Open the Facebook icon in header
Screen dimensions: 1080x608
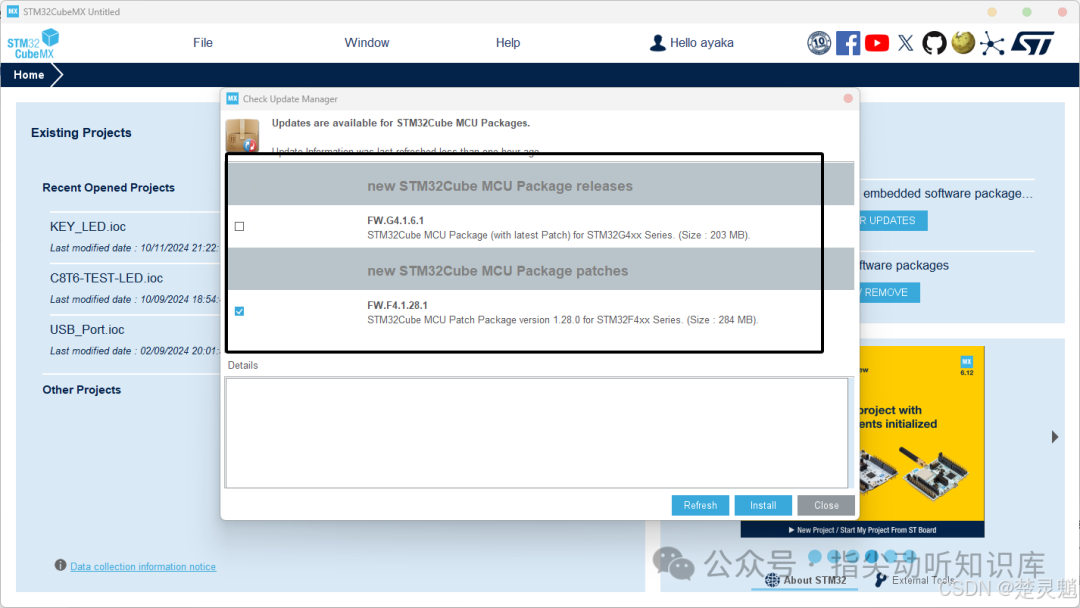click(x=848, y=43)
